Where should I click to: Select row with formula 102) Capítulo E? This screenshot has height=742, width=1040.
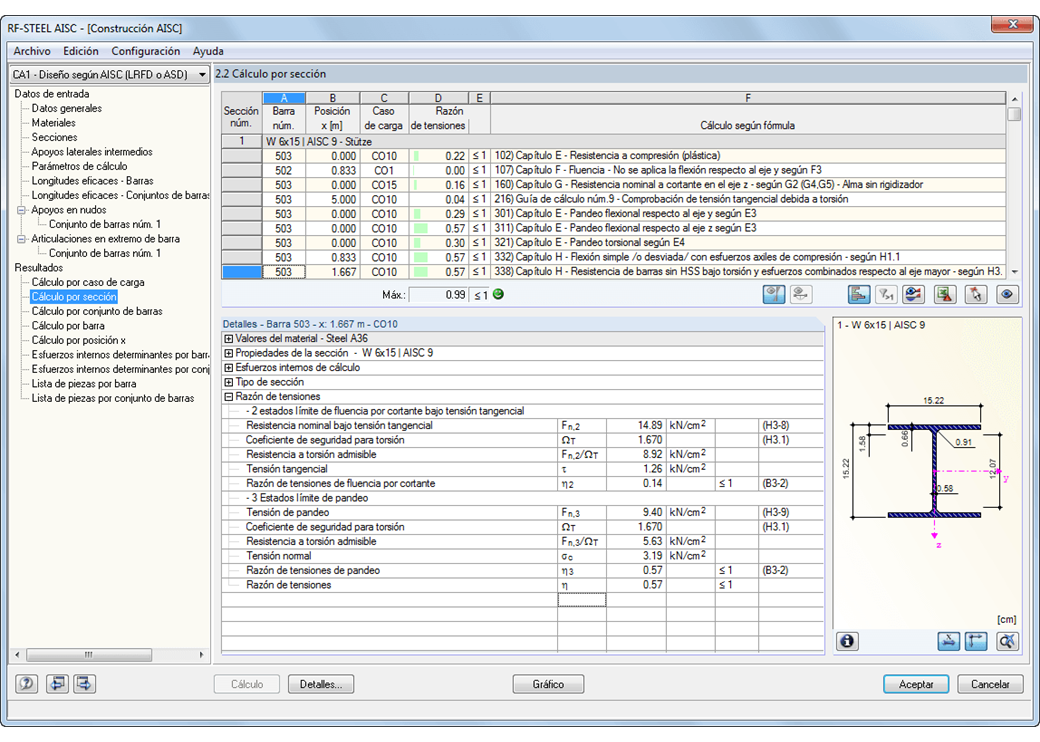pyautogui.click(x=614, y=156)
